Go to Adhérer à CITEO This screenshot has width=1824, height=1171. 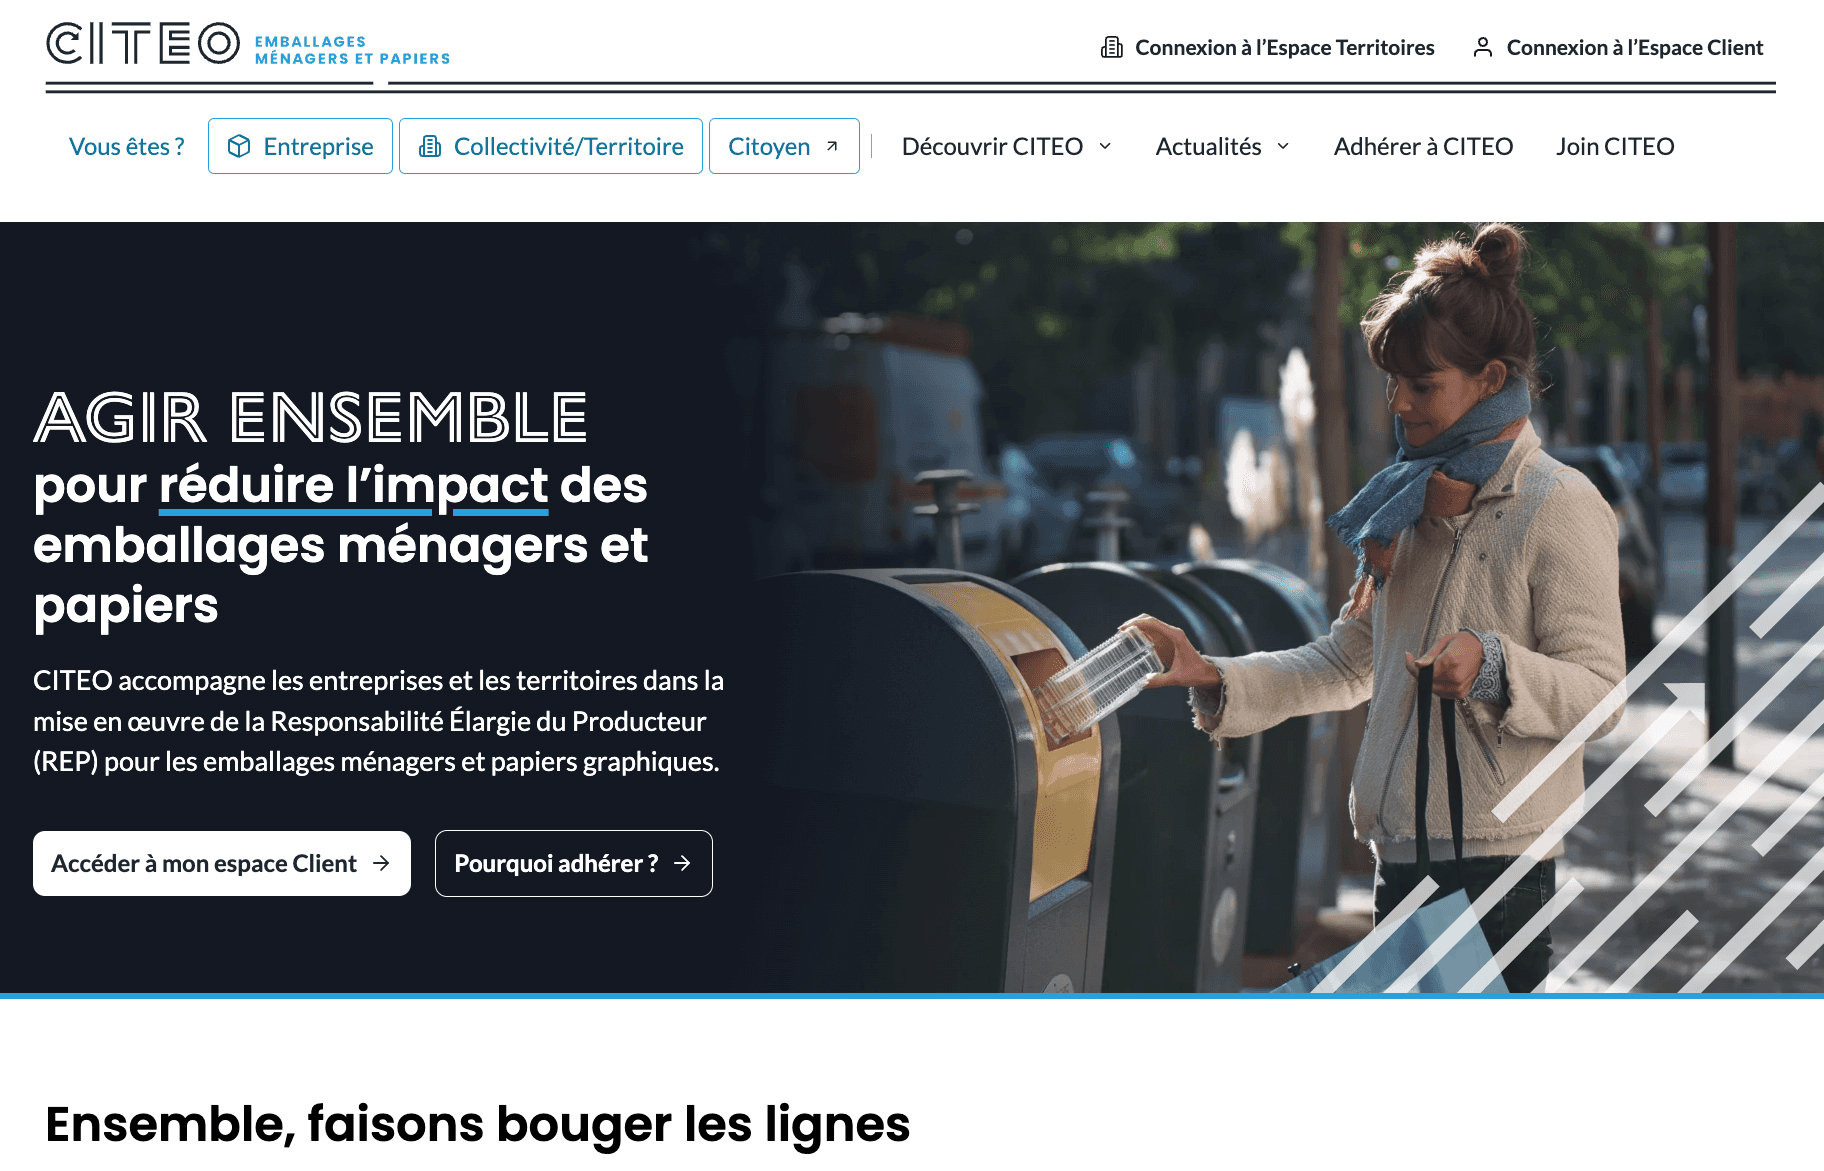[1423, 146]
